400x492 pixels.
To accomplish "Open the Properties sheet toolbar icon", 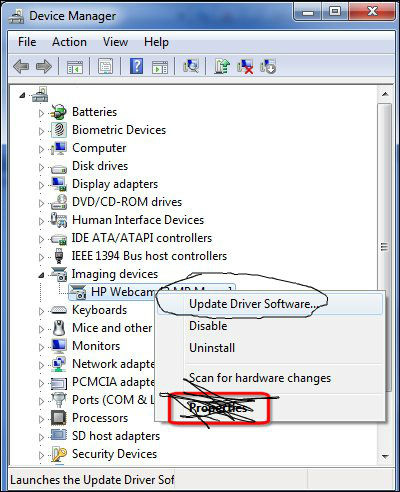I will pos(105,66).
